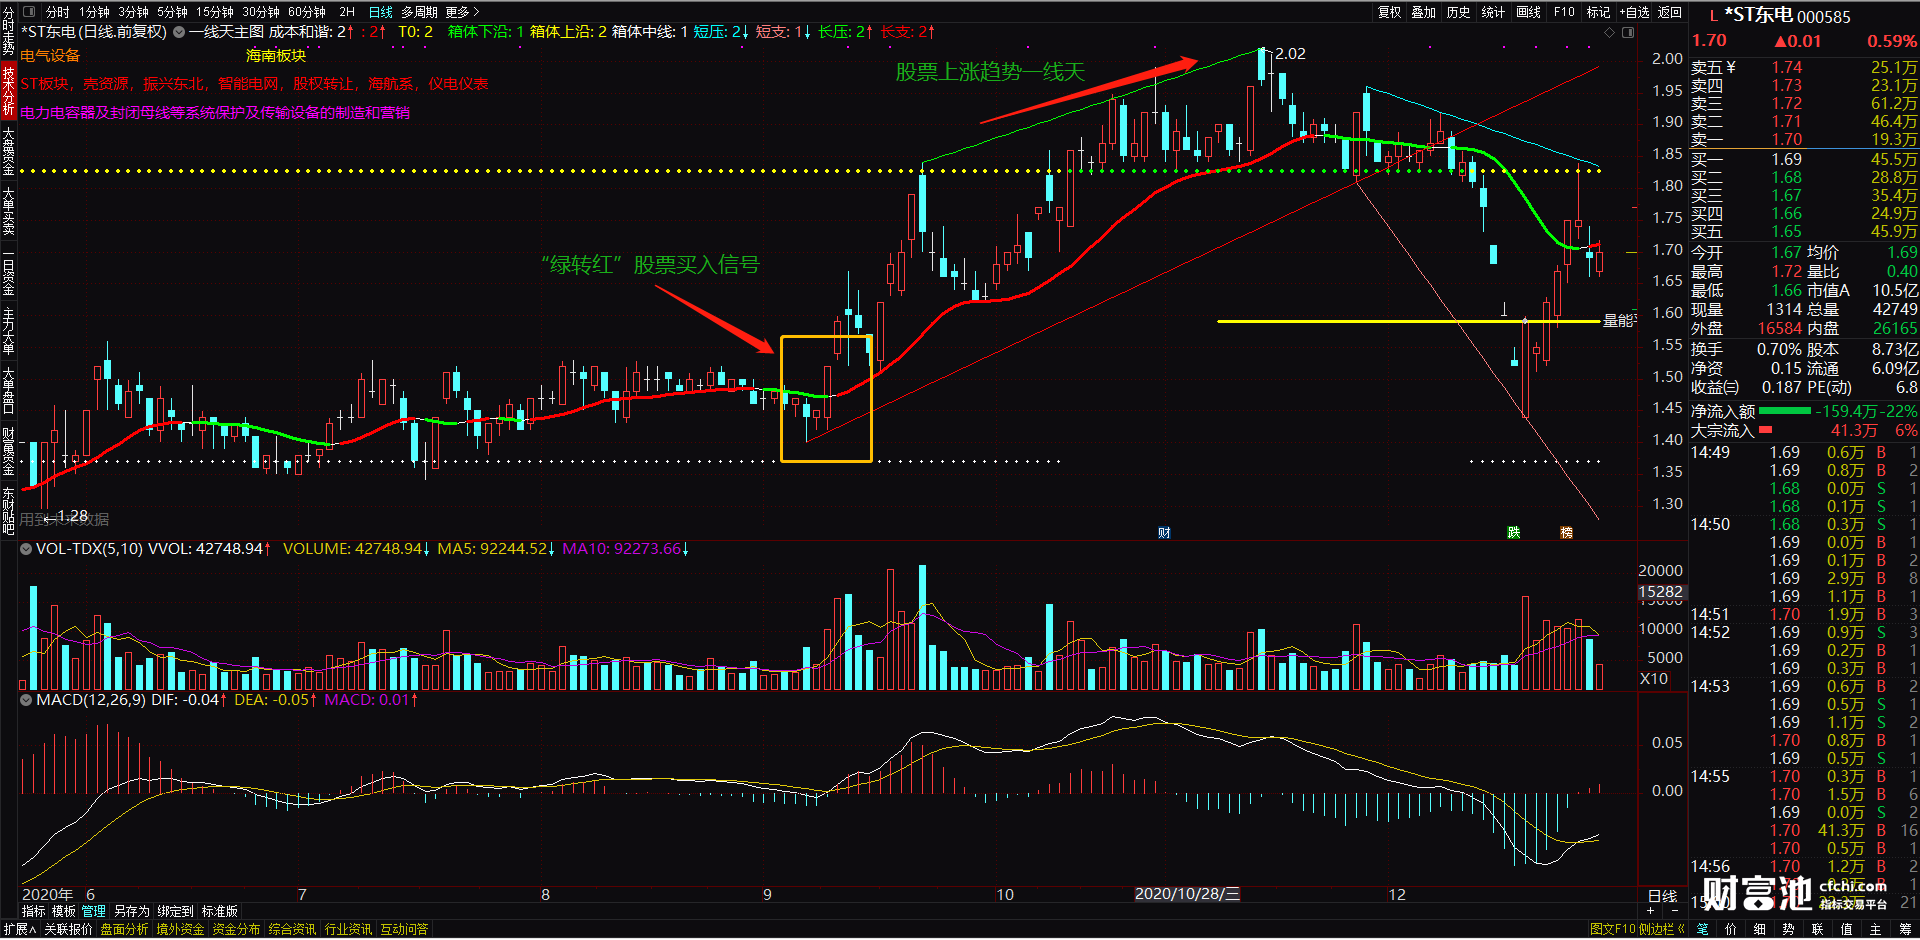Viewport: 1920px width, 940px height.
Task: Open the 图文F10 link
Action: tap(1612, 929)
